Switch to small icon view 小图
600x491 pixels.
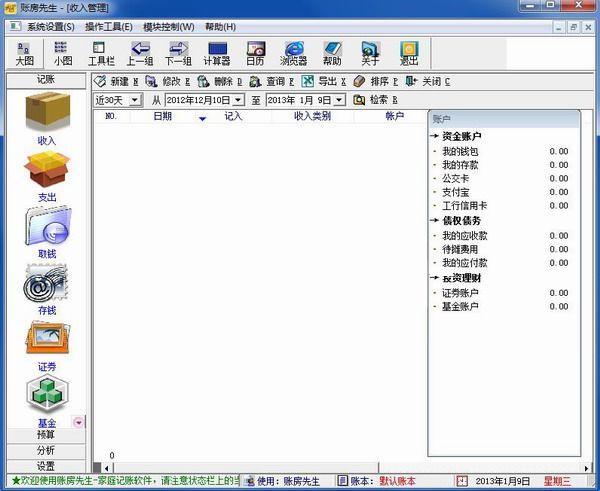click(63, 54)
